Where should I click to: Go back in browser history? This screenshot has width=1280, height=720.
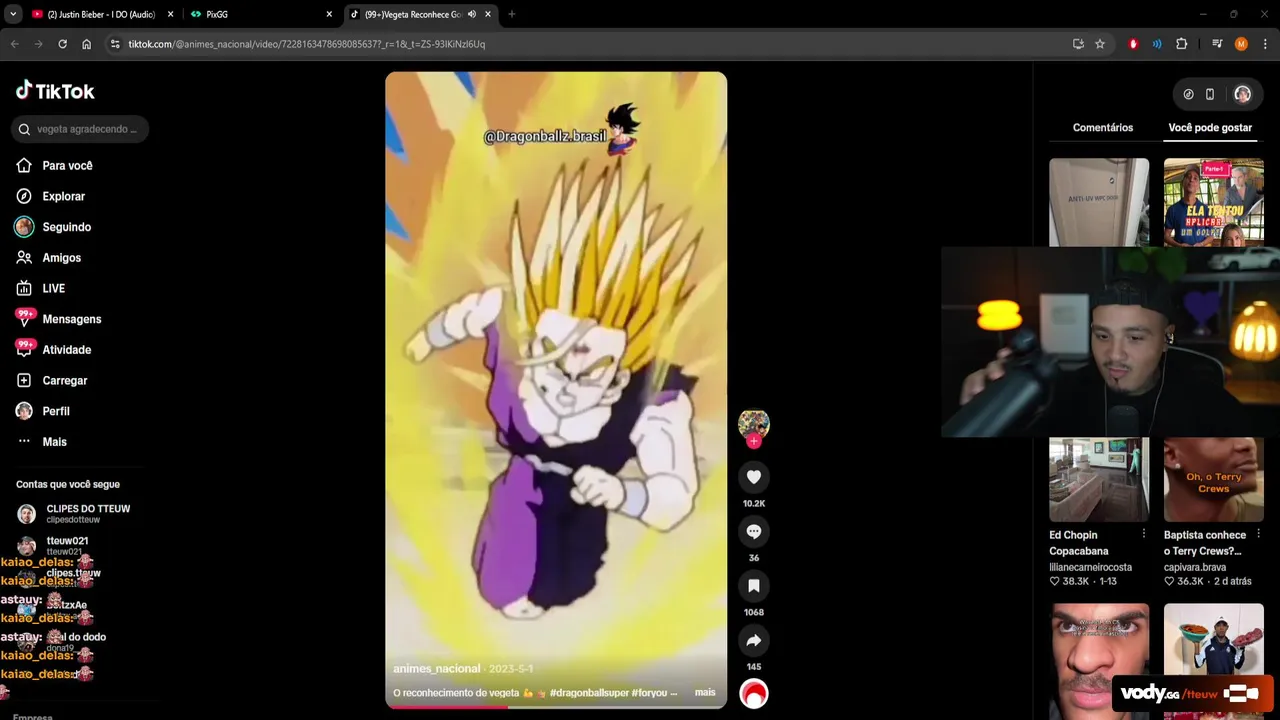(x=15, y=44)
